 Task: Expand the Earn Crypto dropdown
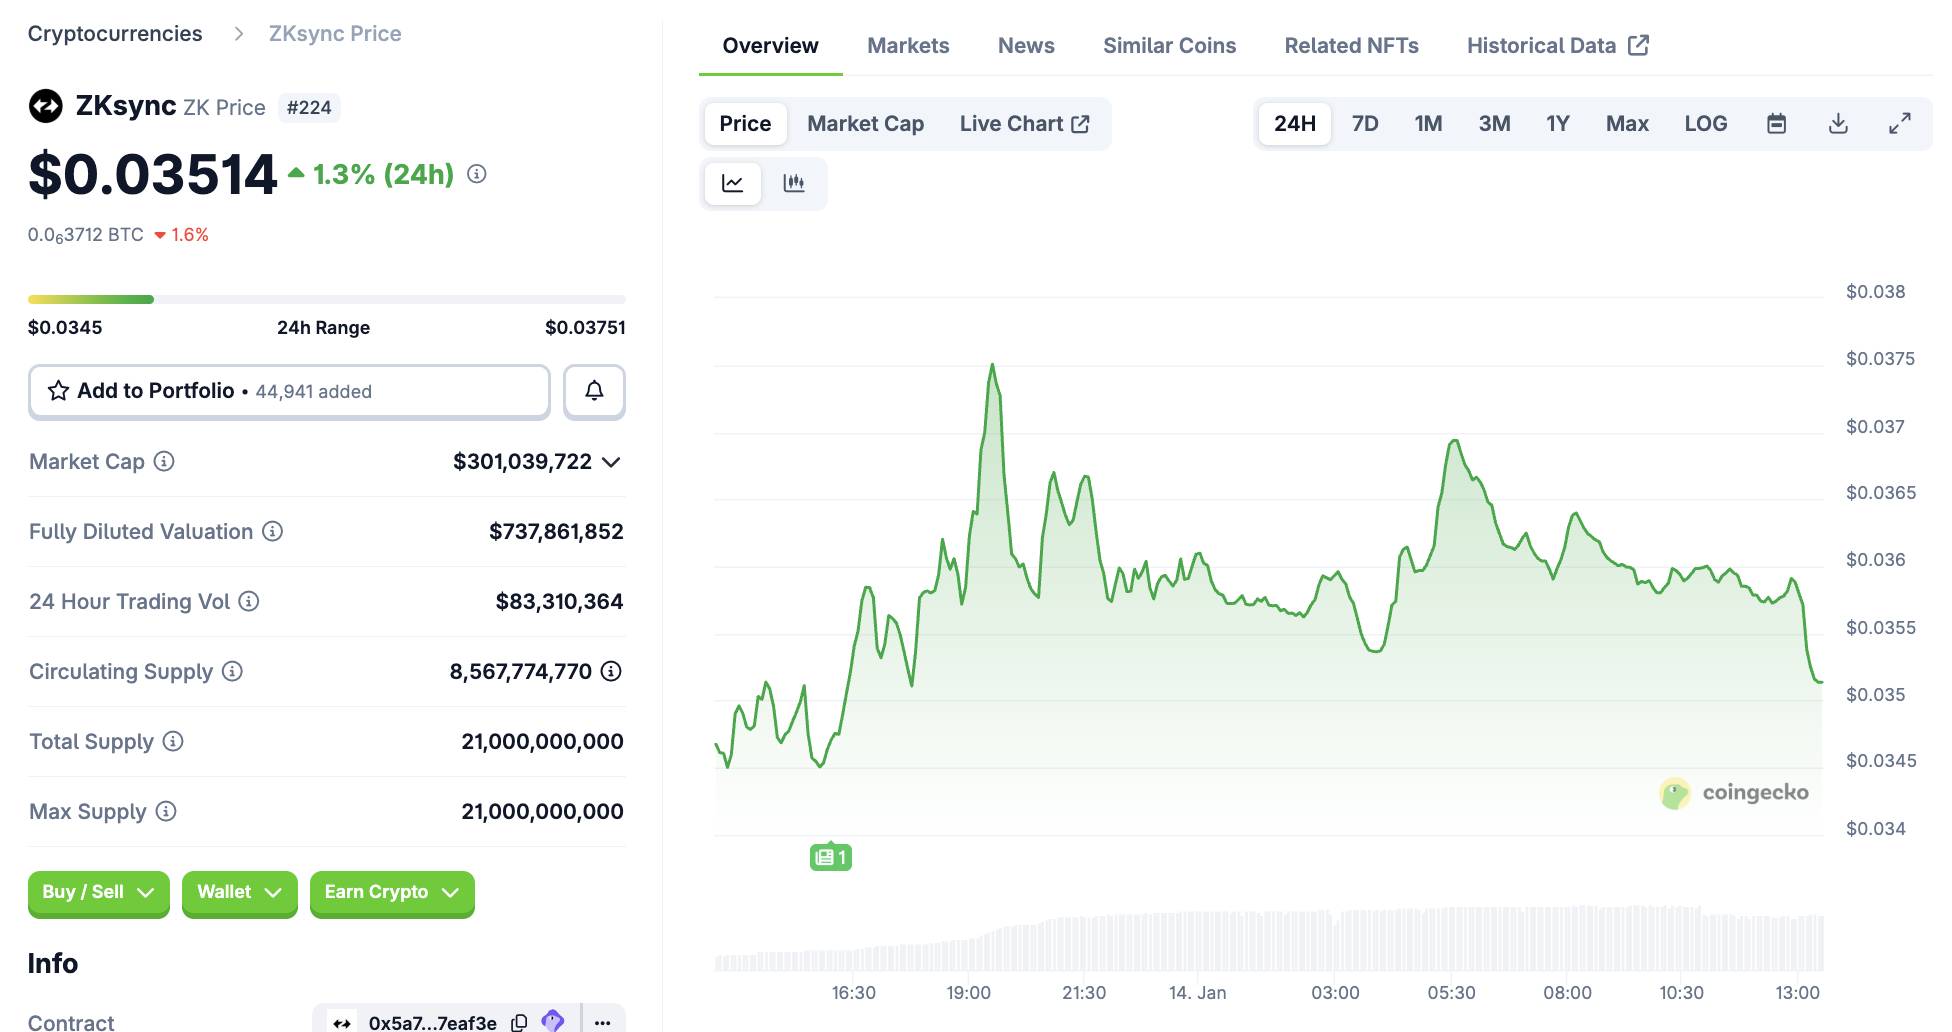point(391,892)
